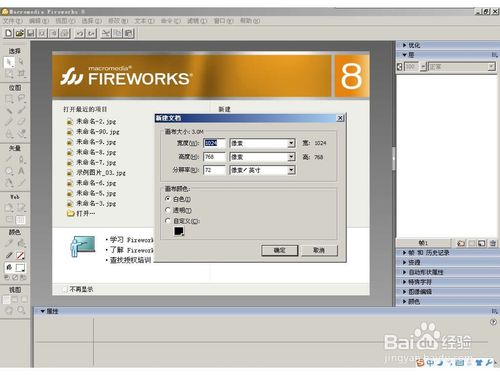Click the 宽度 width input field
Viewport: 500px width, 375px height.
coord(214,143)
